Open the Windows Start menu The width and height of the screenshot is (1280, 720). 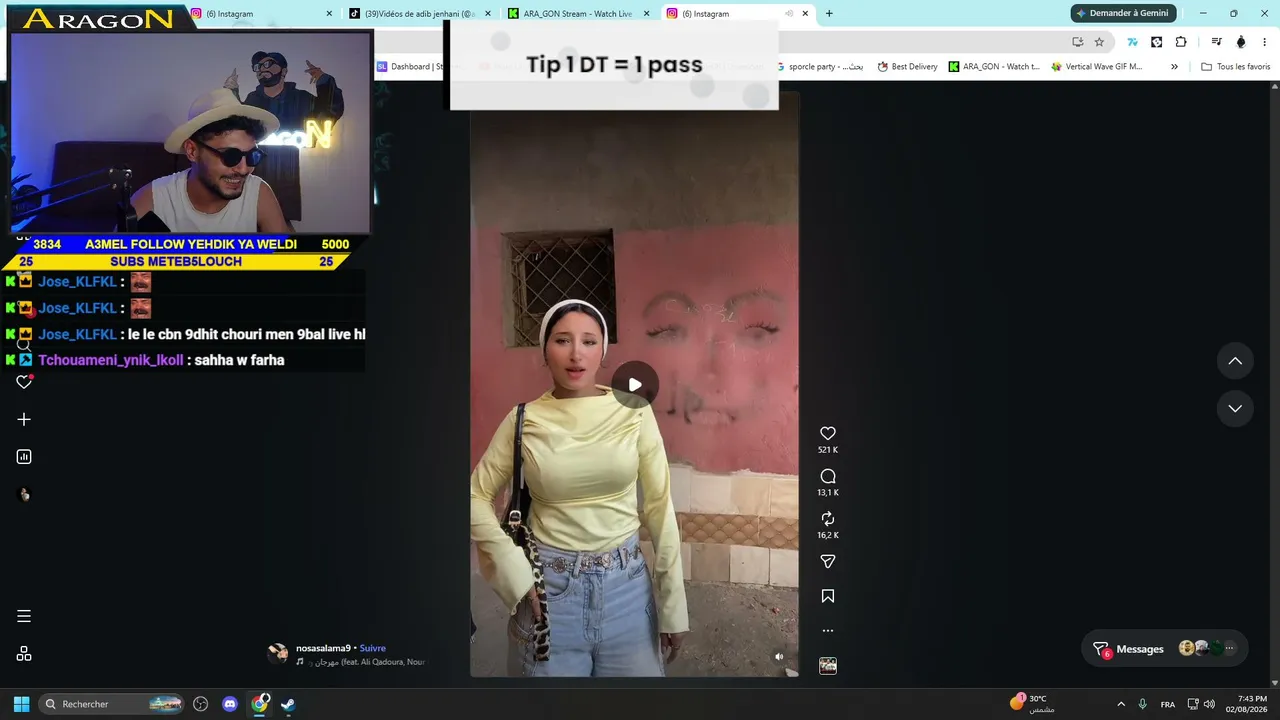pyautogui.click(x=21, y=704)
